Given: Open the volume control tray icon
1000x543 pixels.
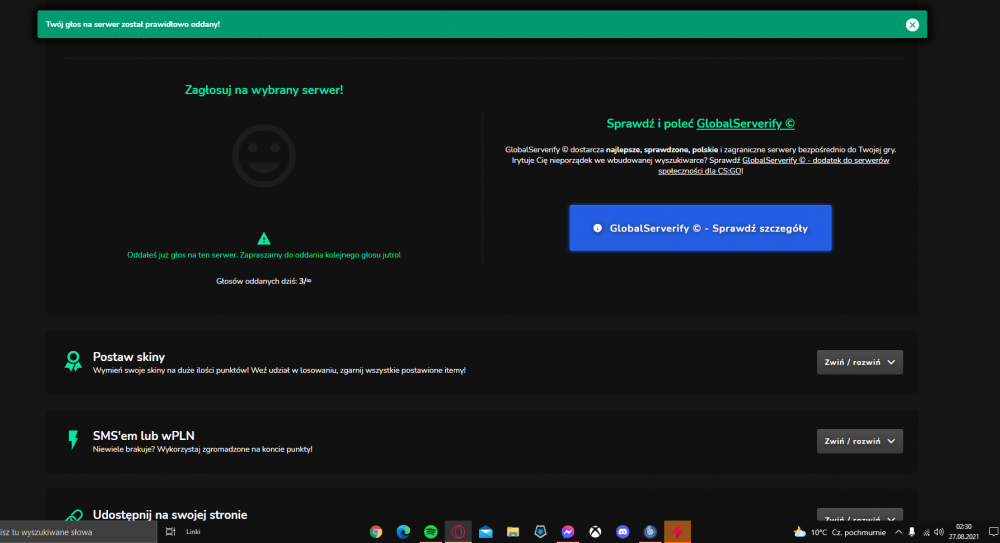Looking at the screenshot, I should click(939, 532).
